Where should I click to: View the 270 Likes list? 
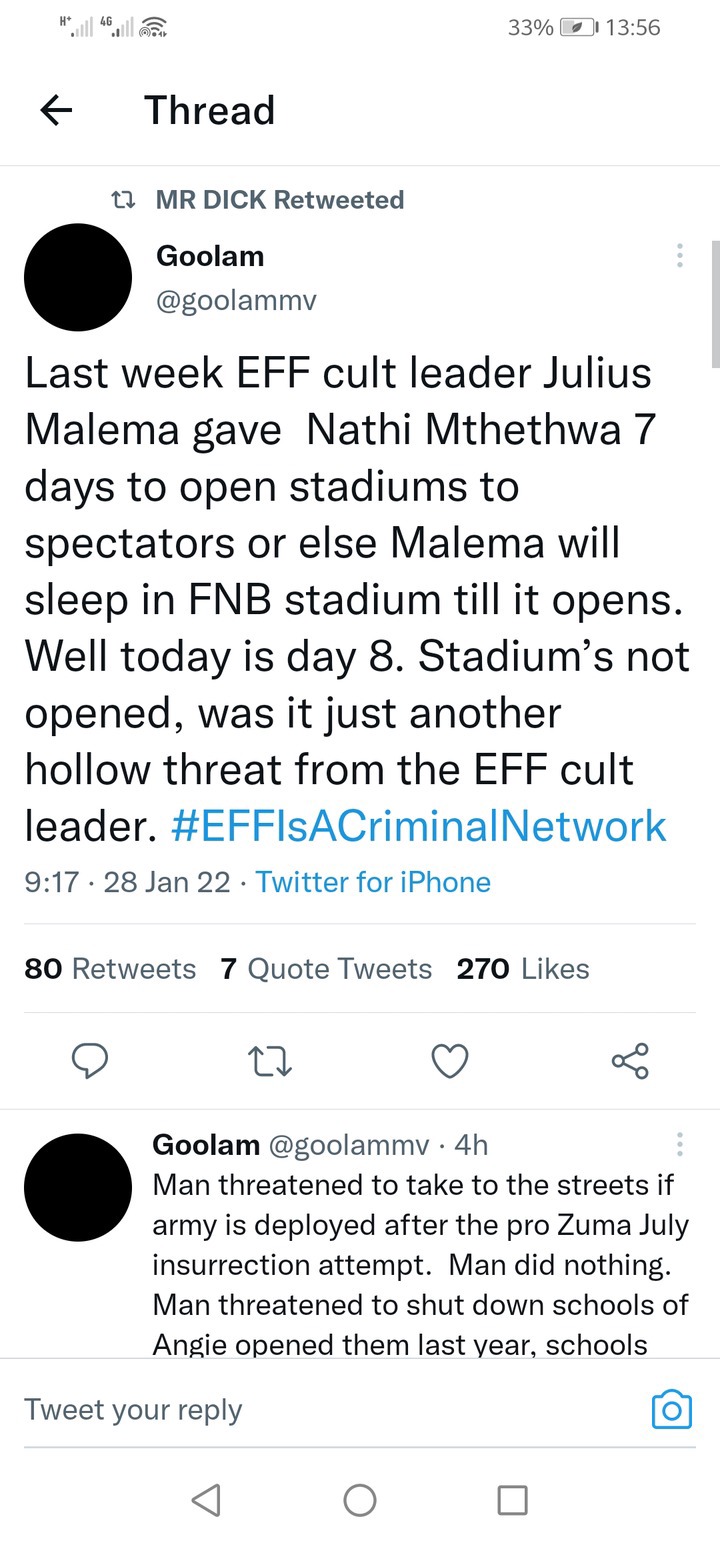pos(523,968)
